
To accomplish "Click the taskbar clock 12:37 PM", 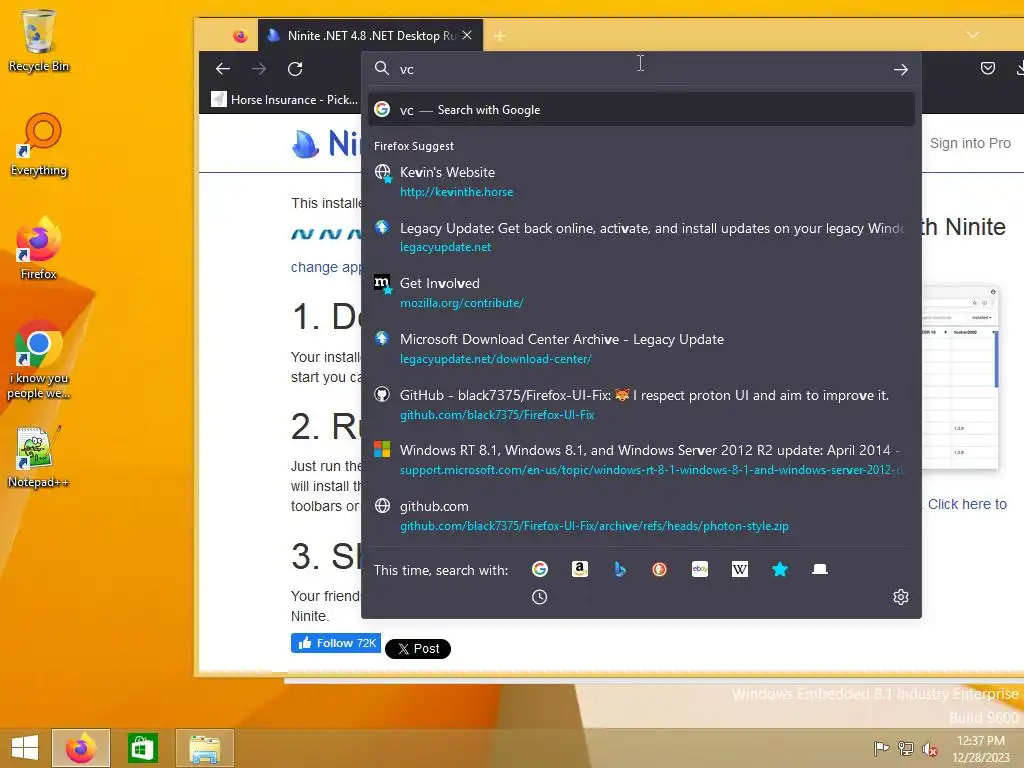I will click(x=980, y=748).
